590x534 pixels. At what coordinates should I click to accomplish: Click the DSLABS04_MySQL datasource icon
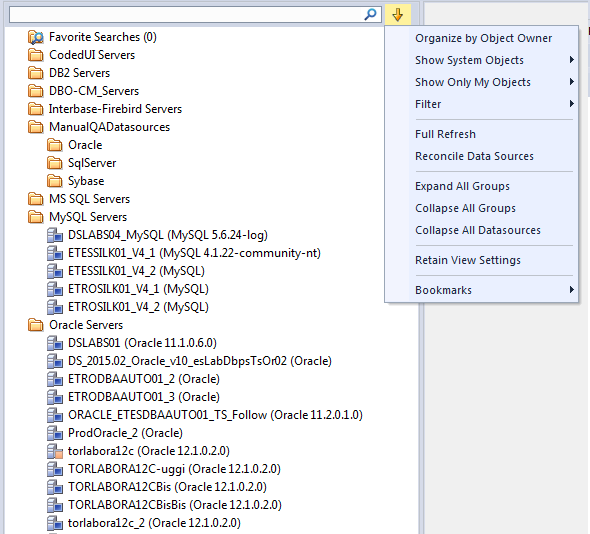pos(55,235)
